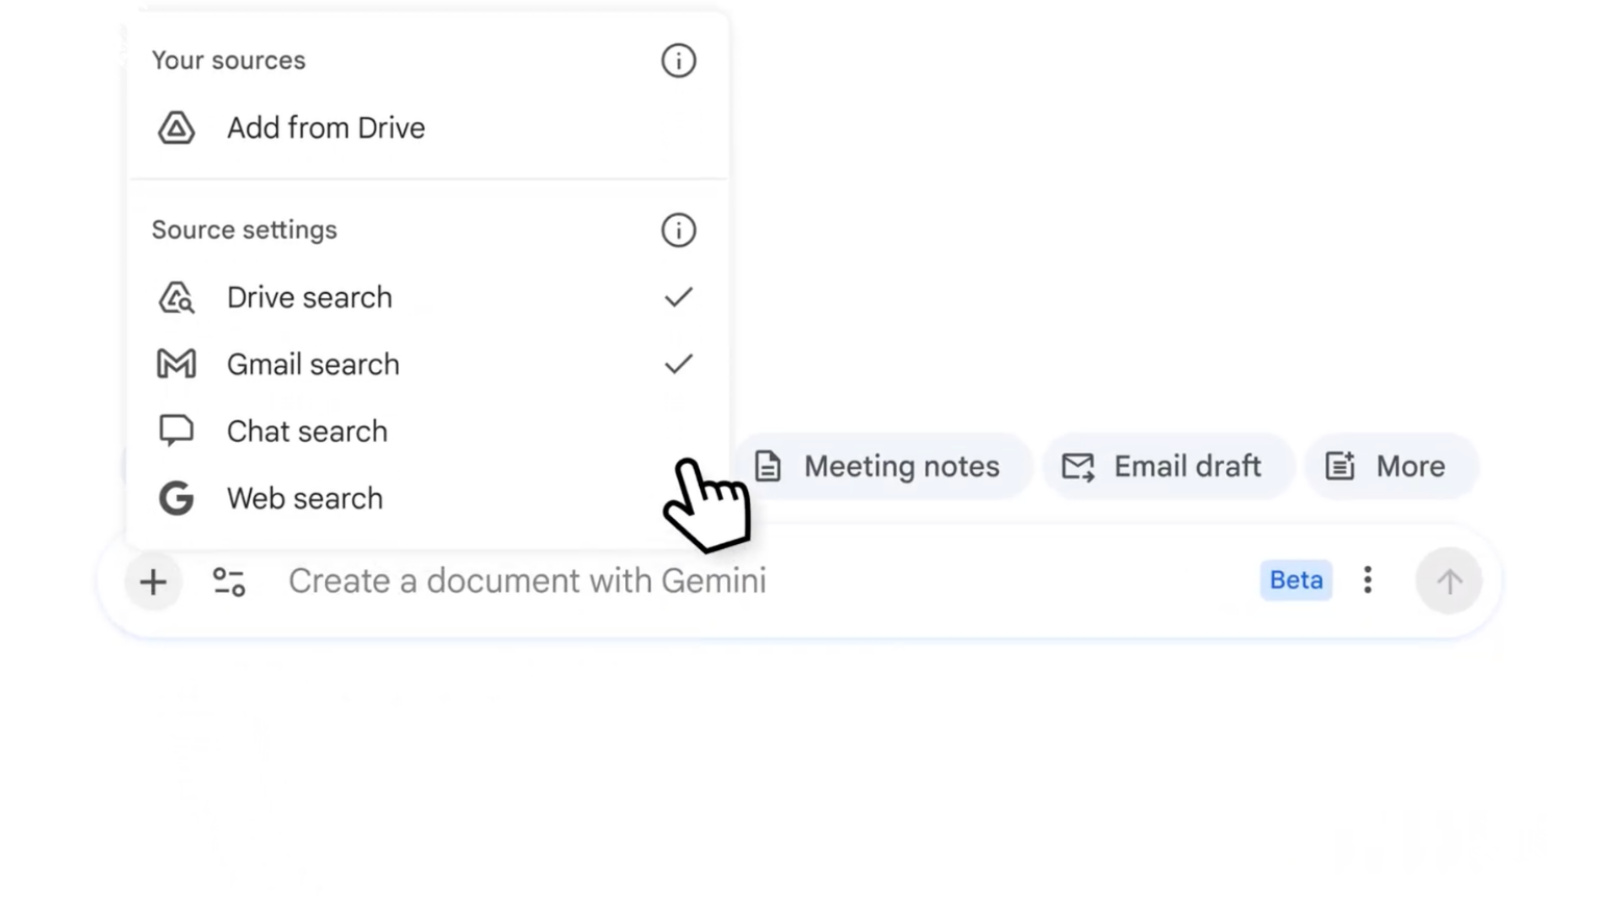Enable the Chat search option

[428, 431]
